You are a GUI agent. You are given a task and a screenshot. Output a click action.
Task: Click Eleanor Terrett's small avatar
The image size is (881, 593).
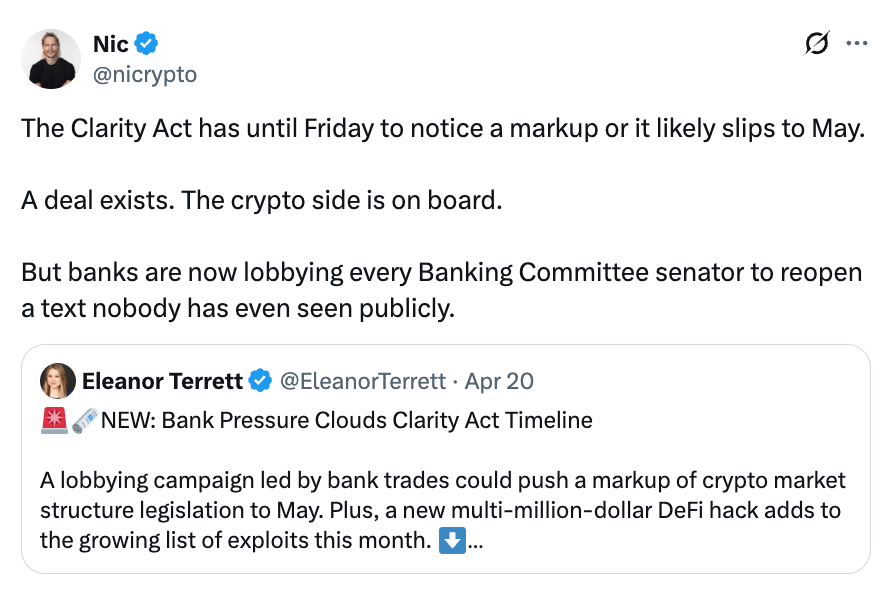click(58, 381)
